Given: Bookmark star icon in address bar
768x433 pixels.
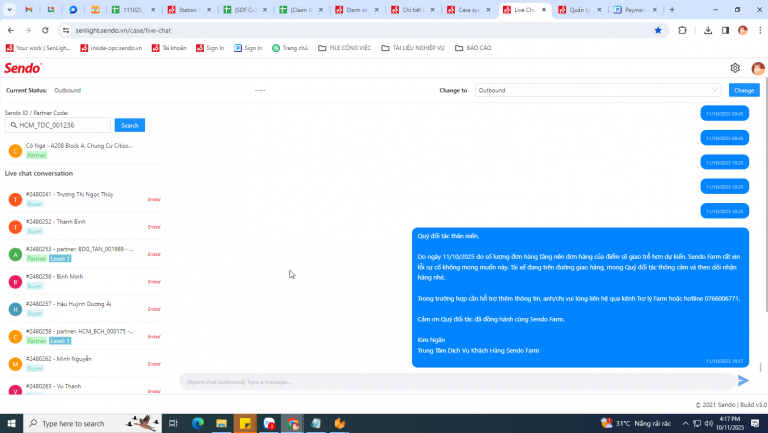Looking at the screenshot, I should pos(658,30).
